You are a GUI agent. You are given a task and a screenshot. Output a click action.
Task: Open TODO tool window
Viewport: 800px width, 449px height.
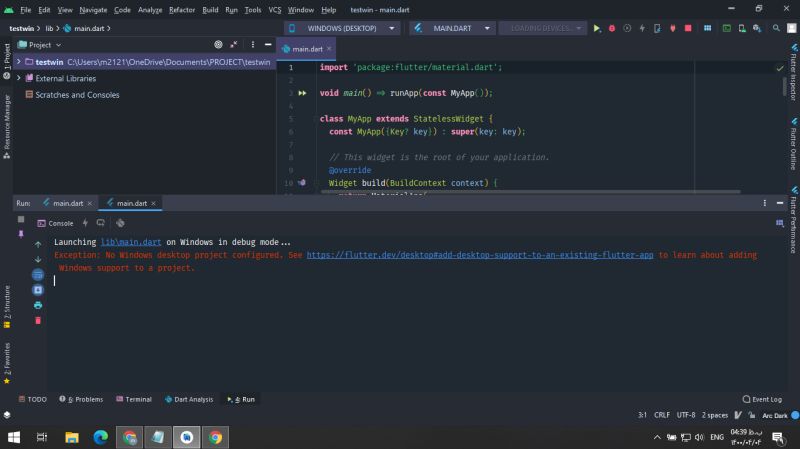click(33, 399)
